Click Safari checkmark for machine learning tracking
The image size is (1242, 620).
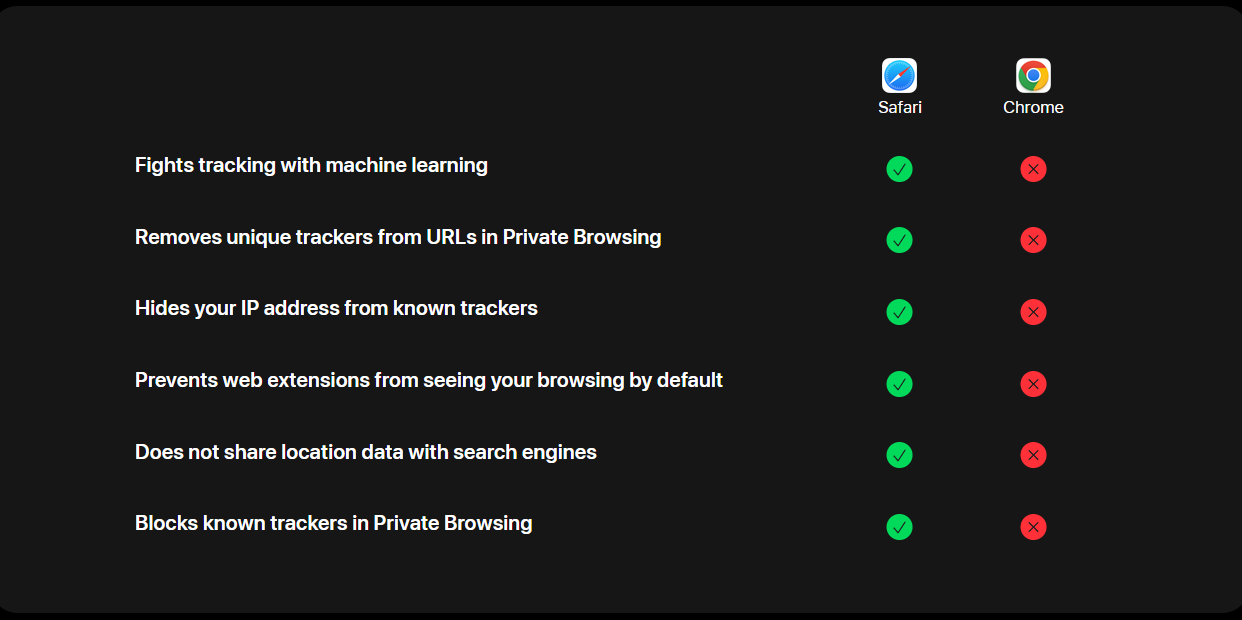[x=899, y=169]
